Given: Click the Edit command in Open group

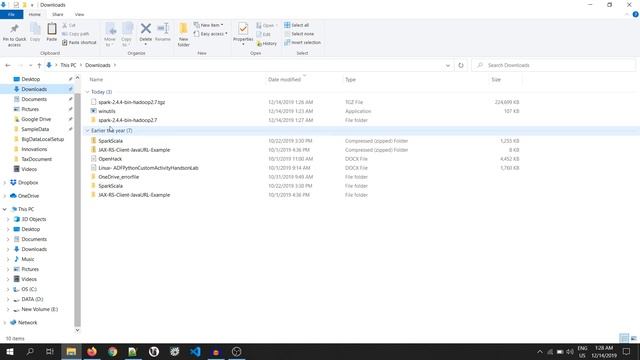Looking at the screenshot, I should 264,34.
